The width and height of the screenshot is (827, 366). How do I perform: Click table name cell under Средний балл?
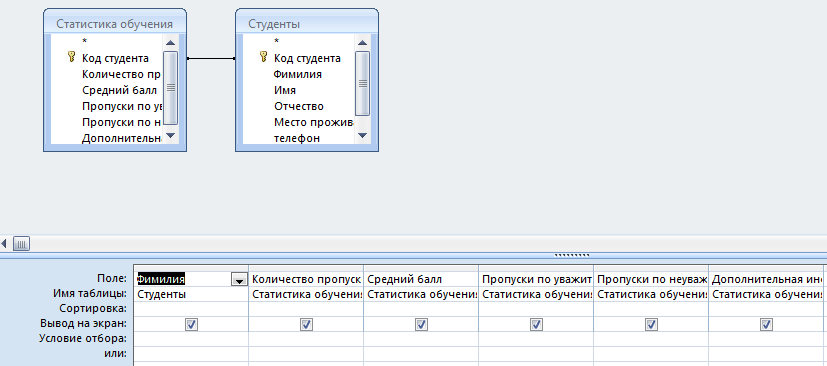(421, 294)
